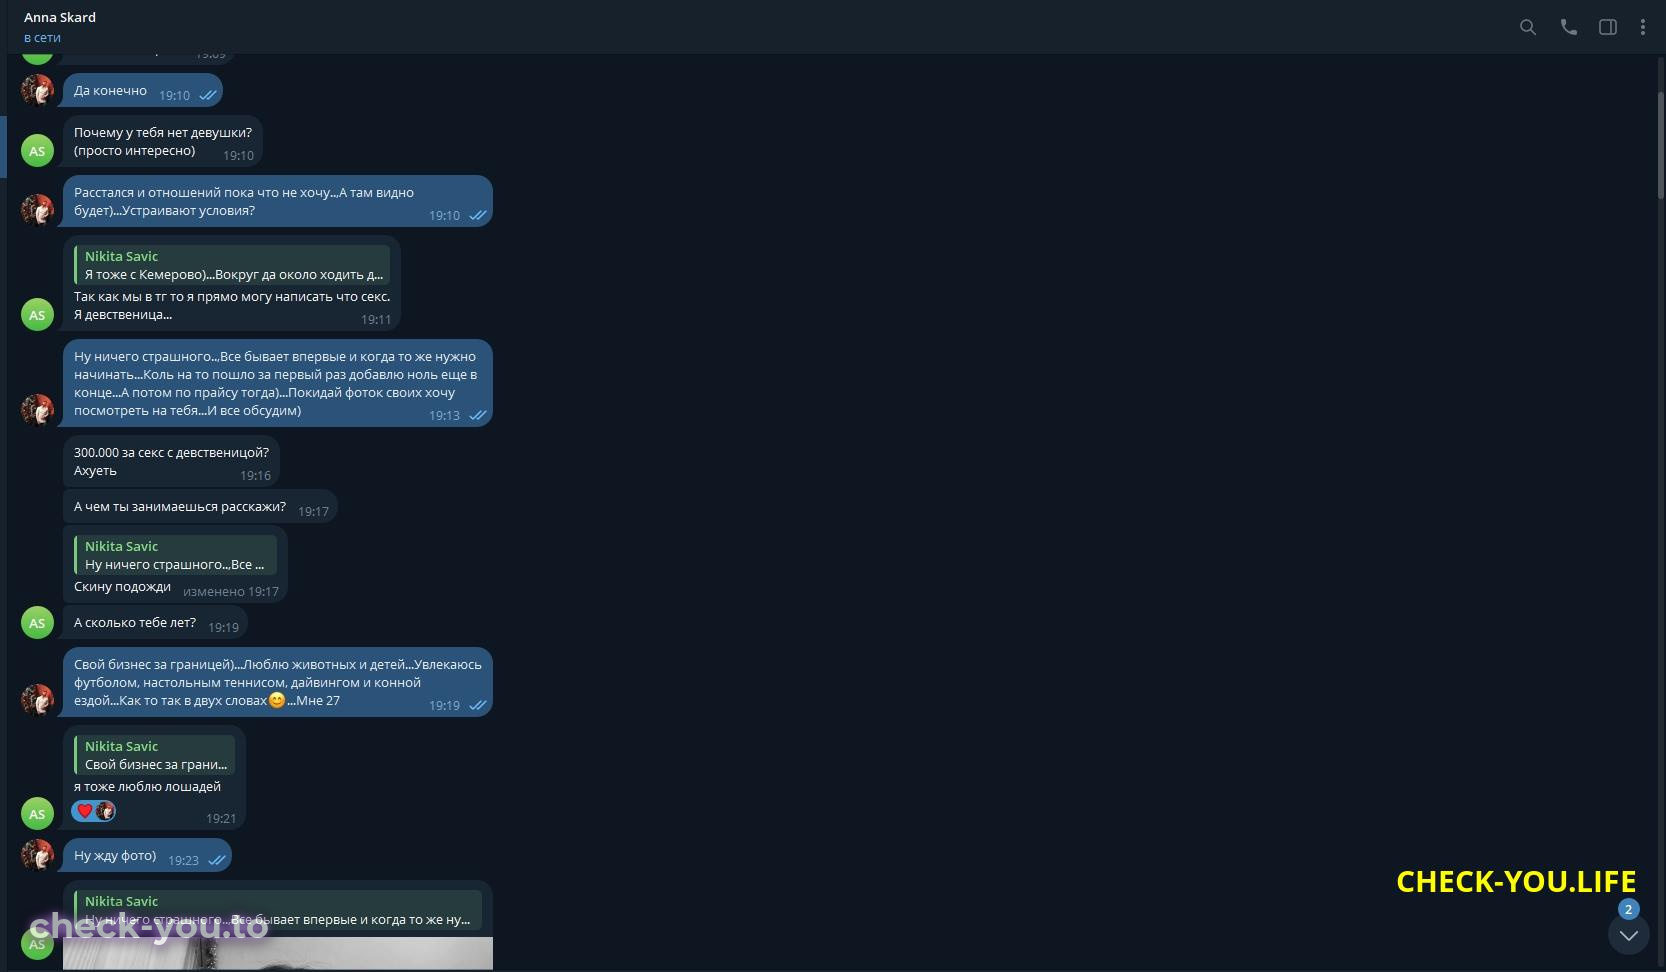Click sender avatar beside 'Да конечно'
This screenshot has height=972, width=1666.
pyautogui.click(x=37, y=91)
